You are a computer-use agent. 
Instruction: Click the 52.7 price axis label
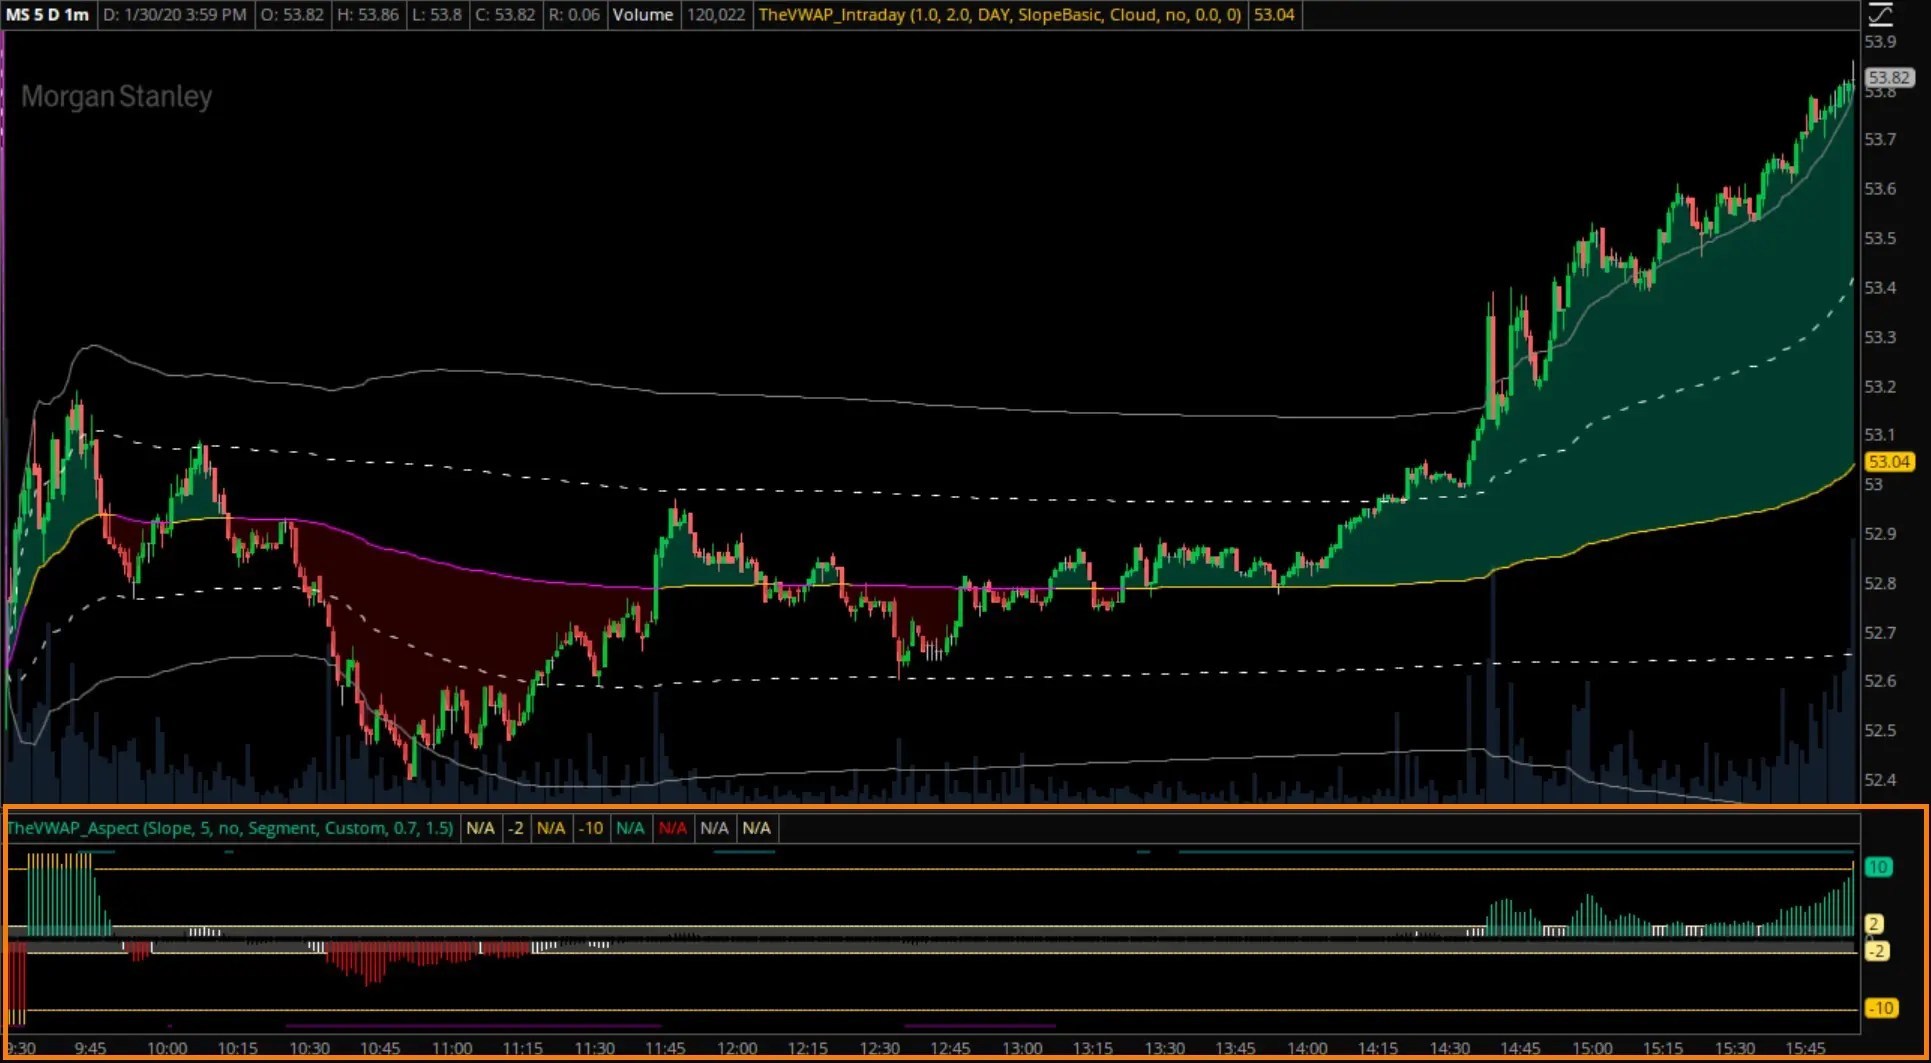(x=1880, y=632)
